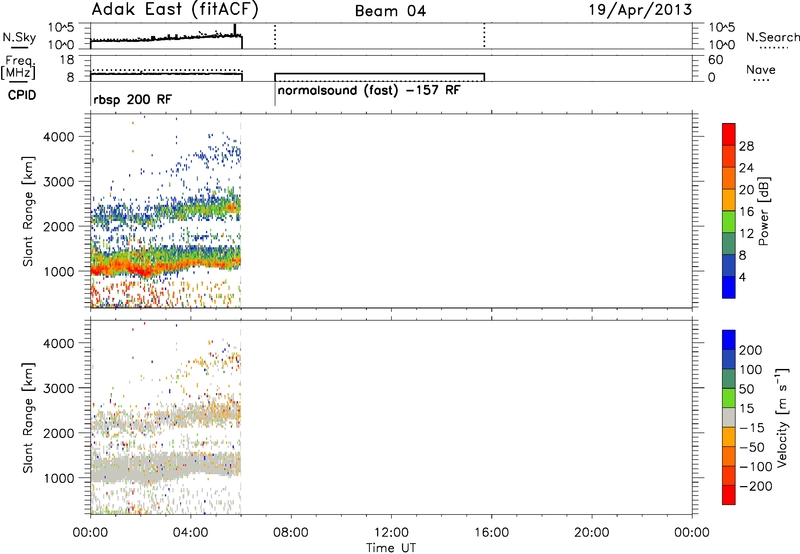Click the 'N.Search' legend label
Viewport: 800px width, 554px height.
click(773, 37)
